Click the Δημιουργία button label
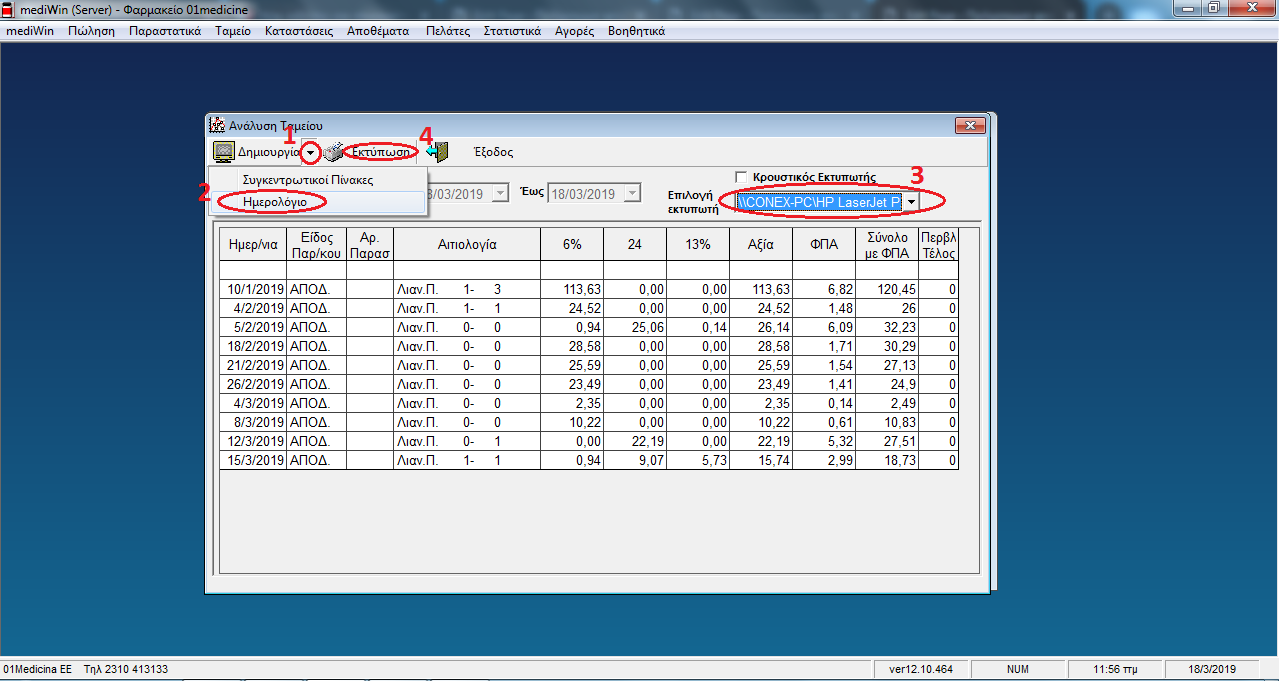 (x=269, y=152)
